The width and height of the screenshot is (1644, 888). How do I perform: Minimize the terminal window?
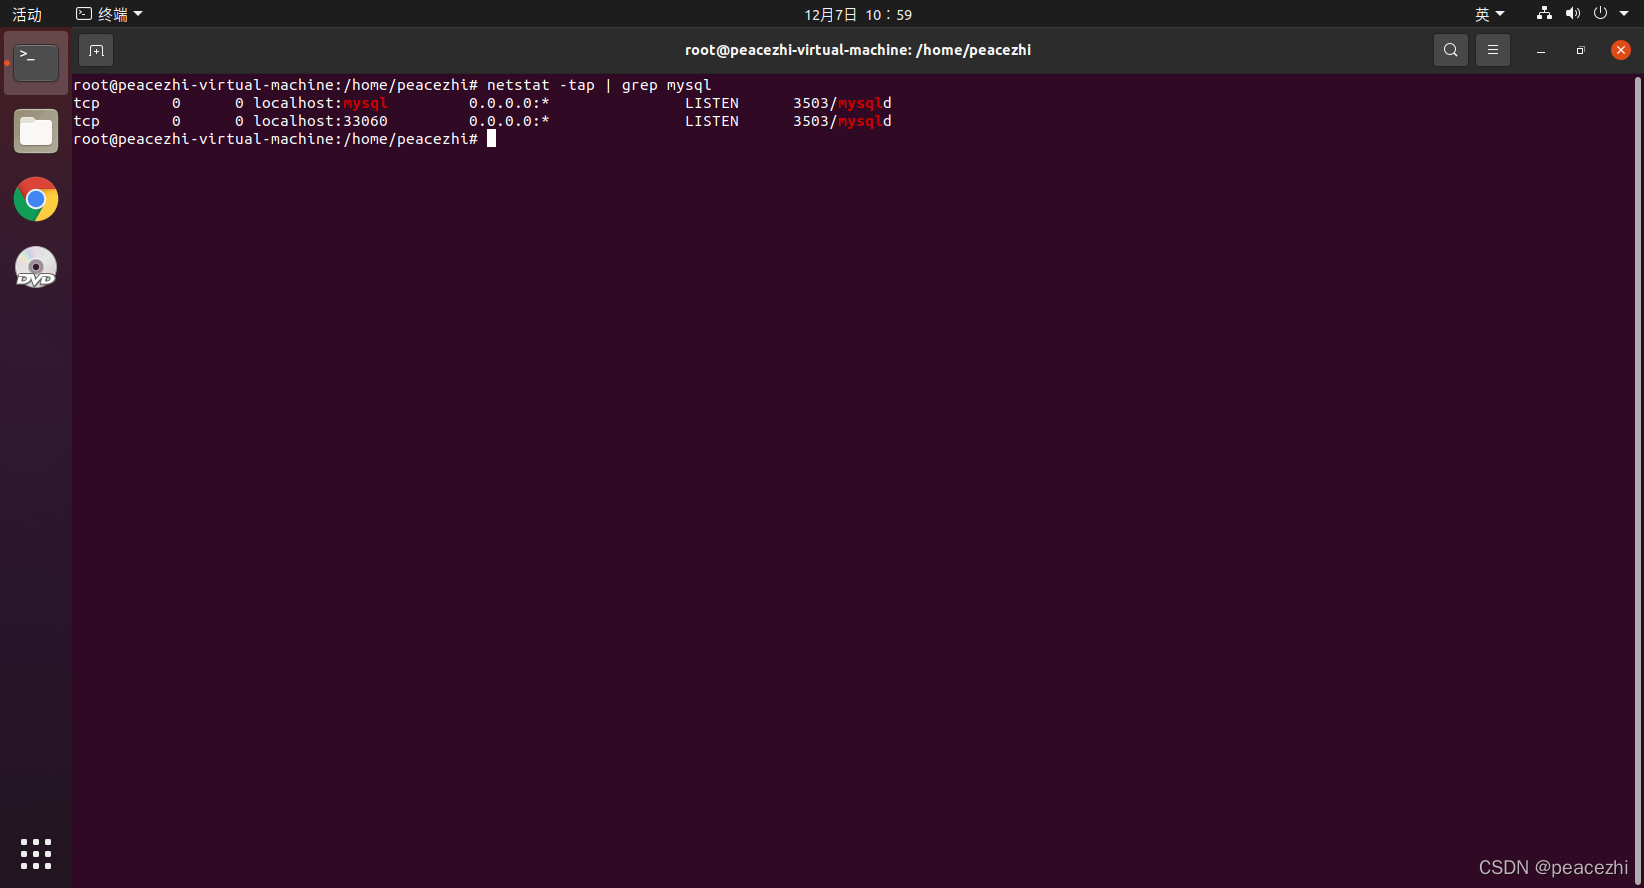tap(1541, 50)
